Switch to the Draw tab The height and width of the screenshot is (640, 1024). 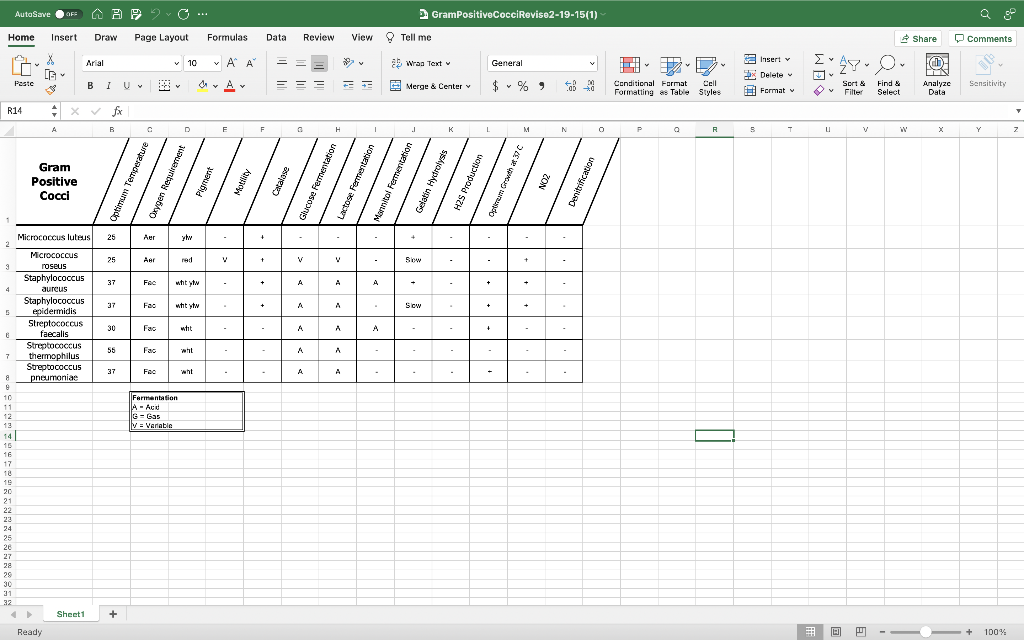point(105,37)
